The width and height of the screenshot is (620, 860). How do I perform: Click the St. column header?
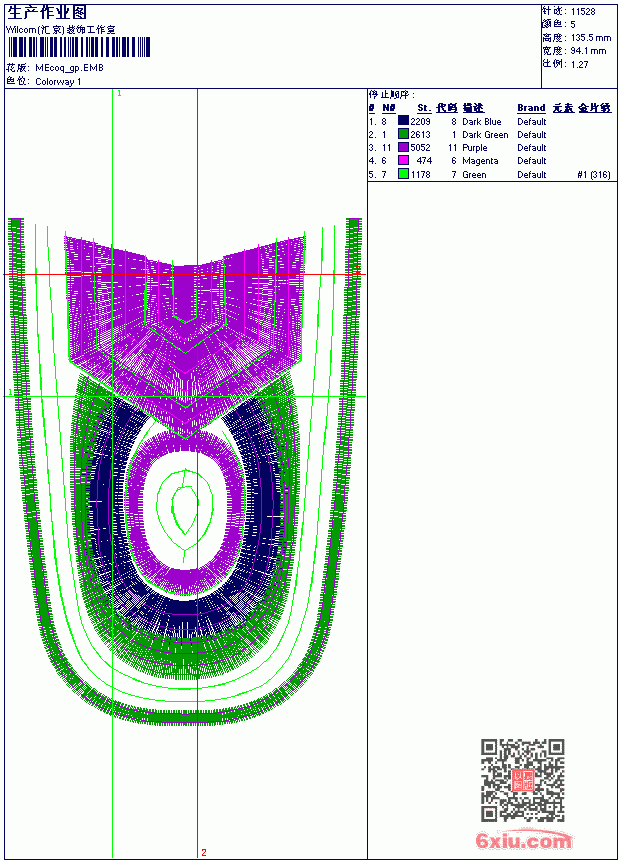pyautogui.click(x=424, y=108)
